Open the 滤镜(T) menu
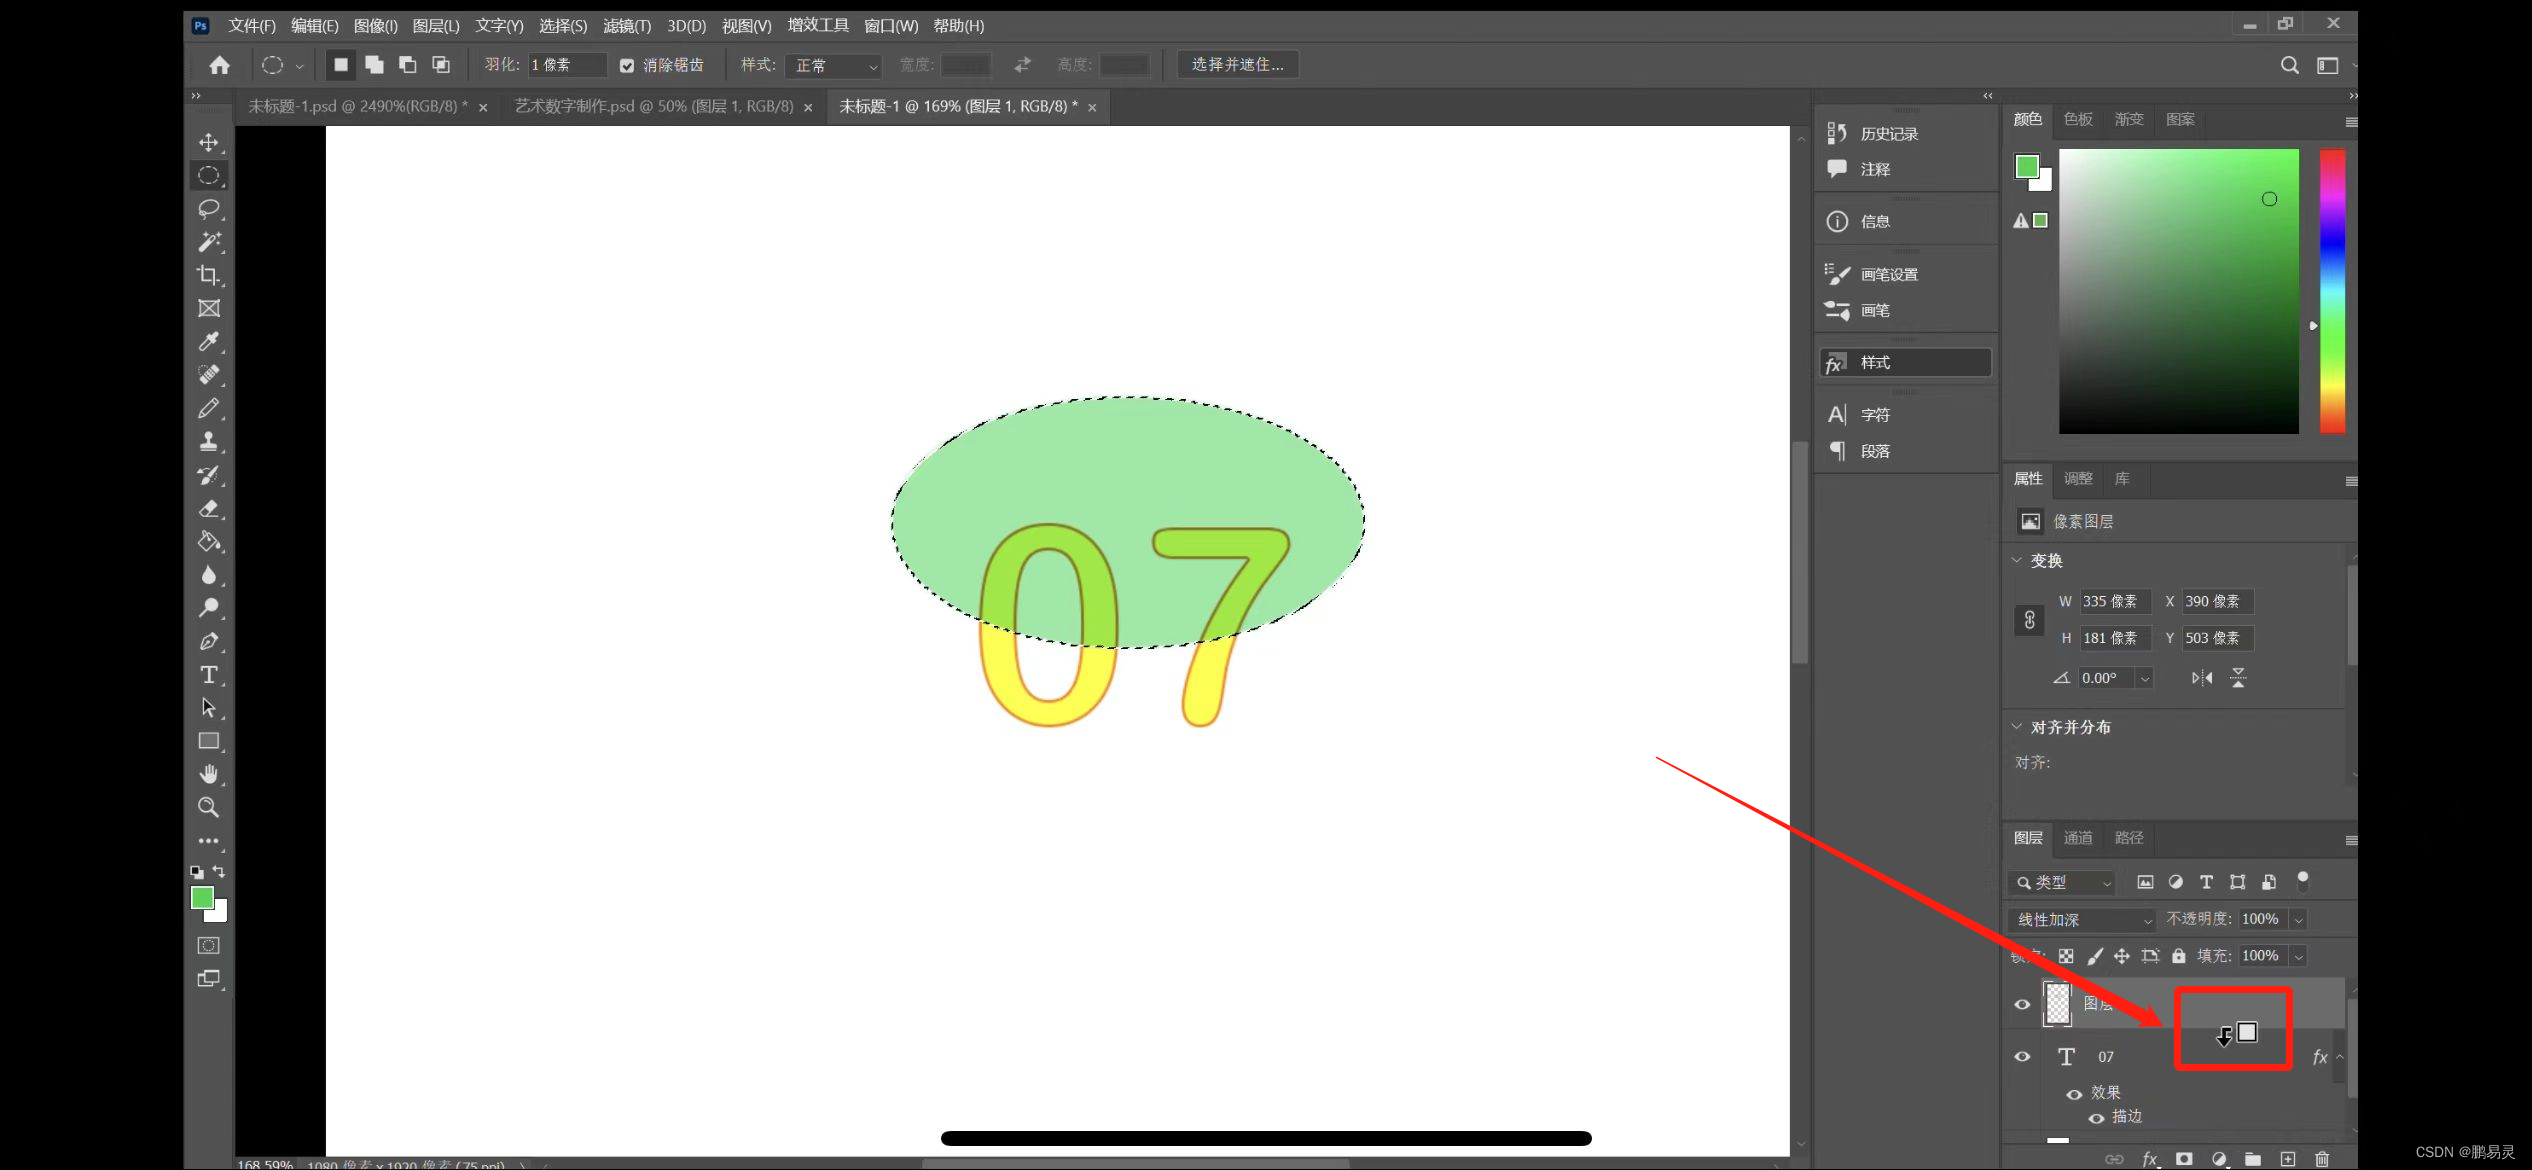This screenshot has width=2532, height=1170. (x=627, y=25)
